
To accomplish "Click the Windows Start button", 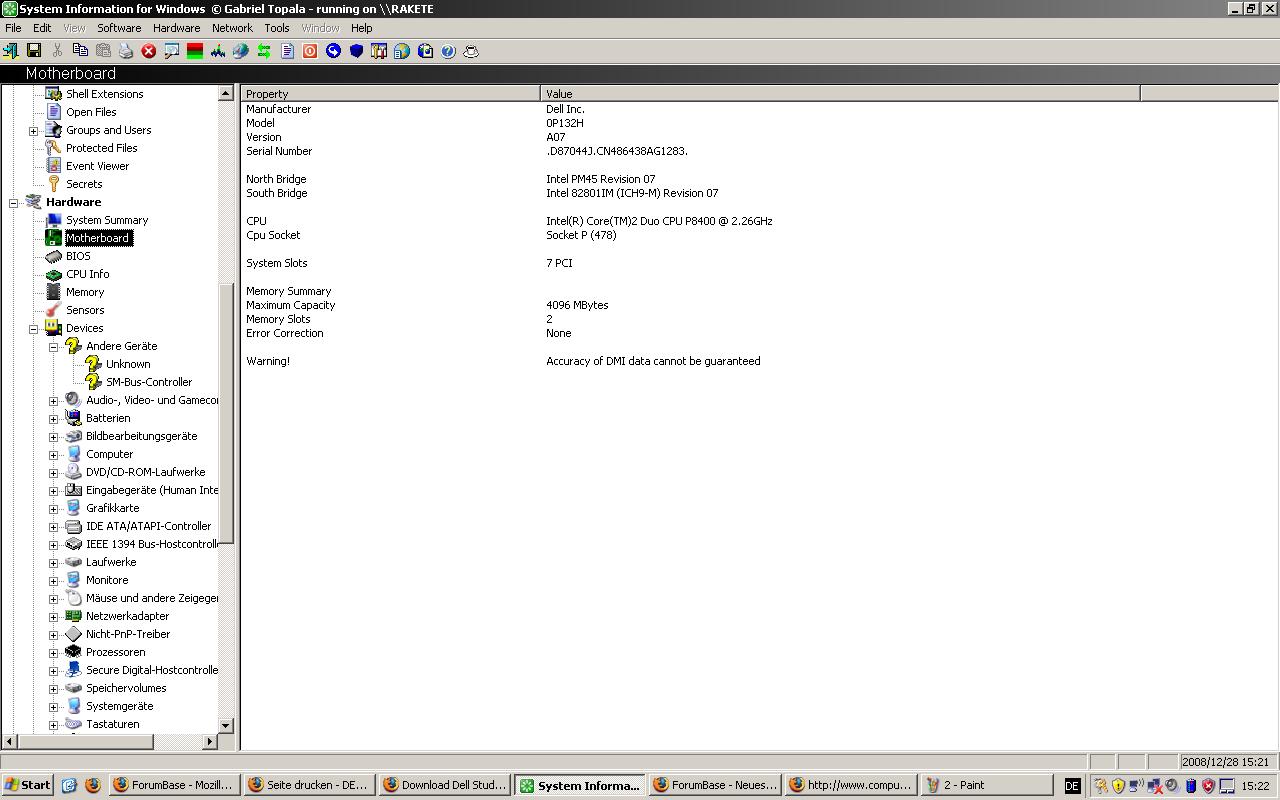I will [28, 785].
